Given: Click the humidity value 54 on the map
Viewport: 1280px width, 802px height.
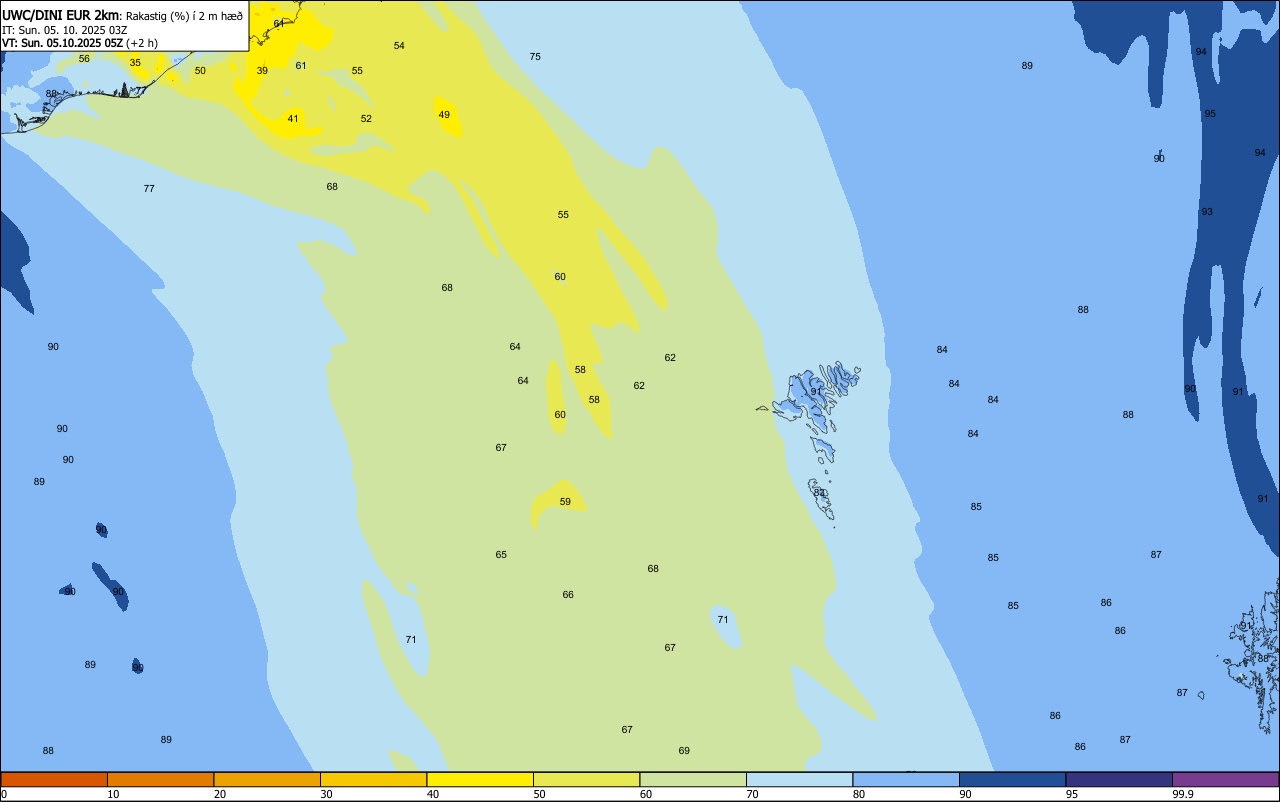Looking at the screenshot, I should tap(399, 46).
